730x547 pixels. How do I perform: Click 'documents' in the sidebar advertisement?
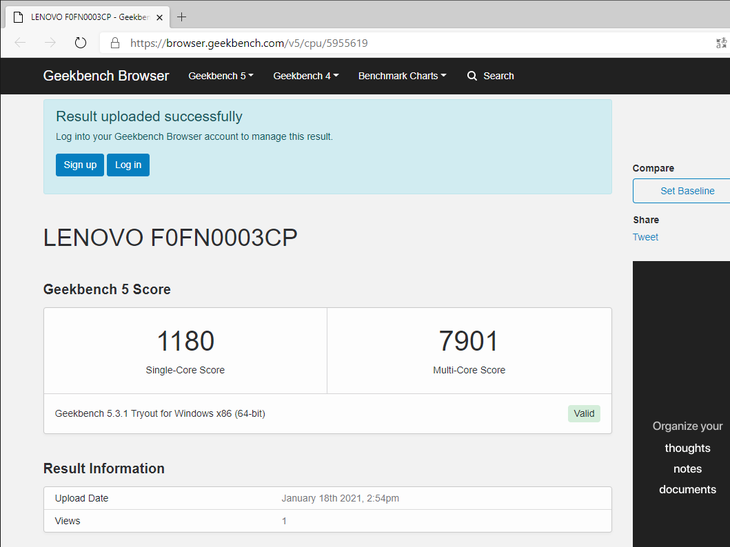click(688, 489)
